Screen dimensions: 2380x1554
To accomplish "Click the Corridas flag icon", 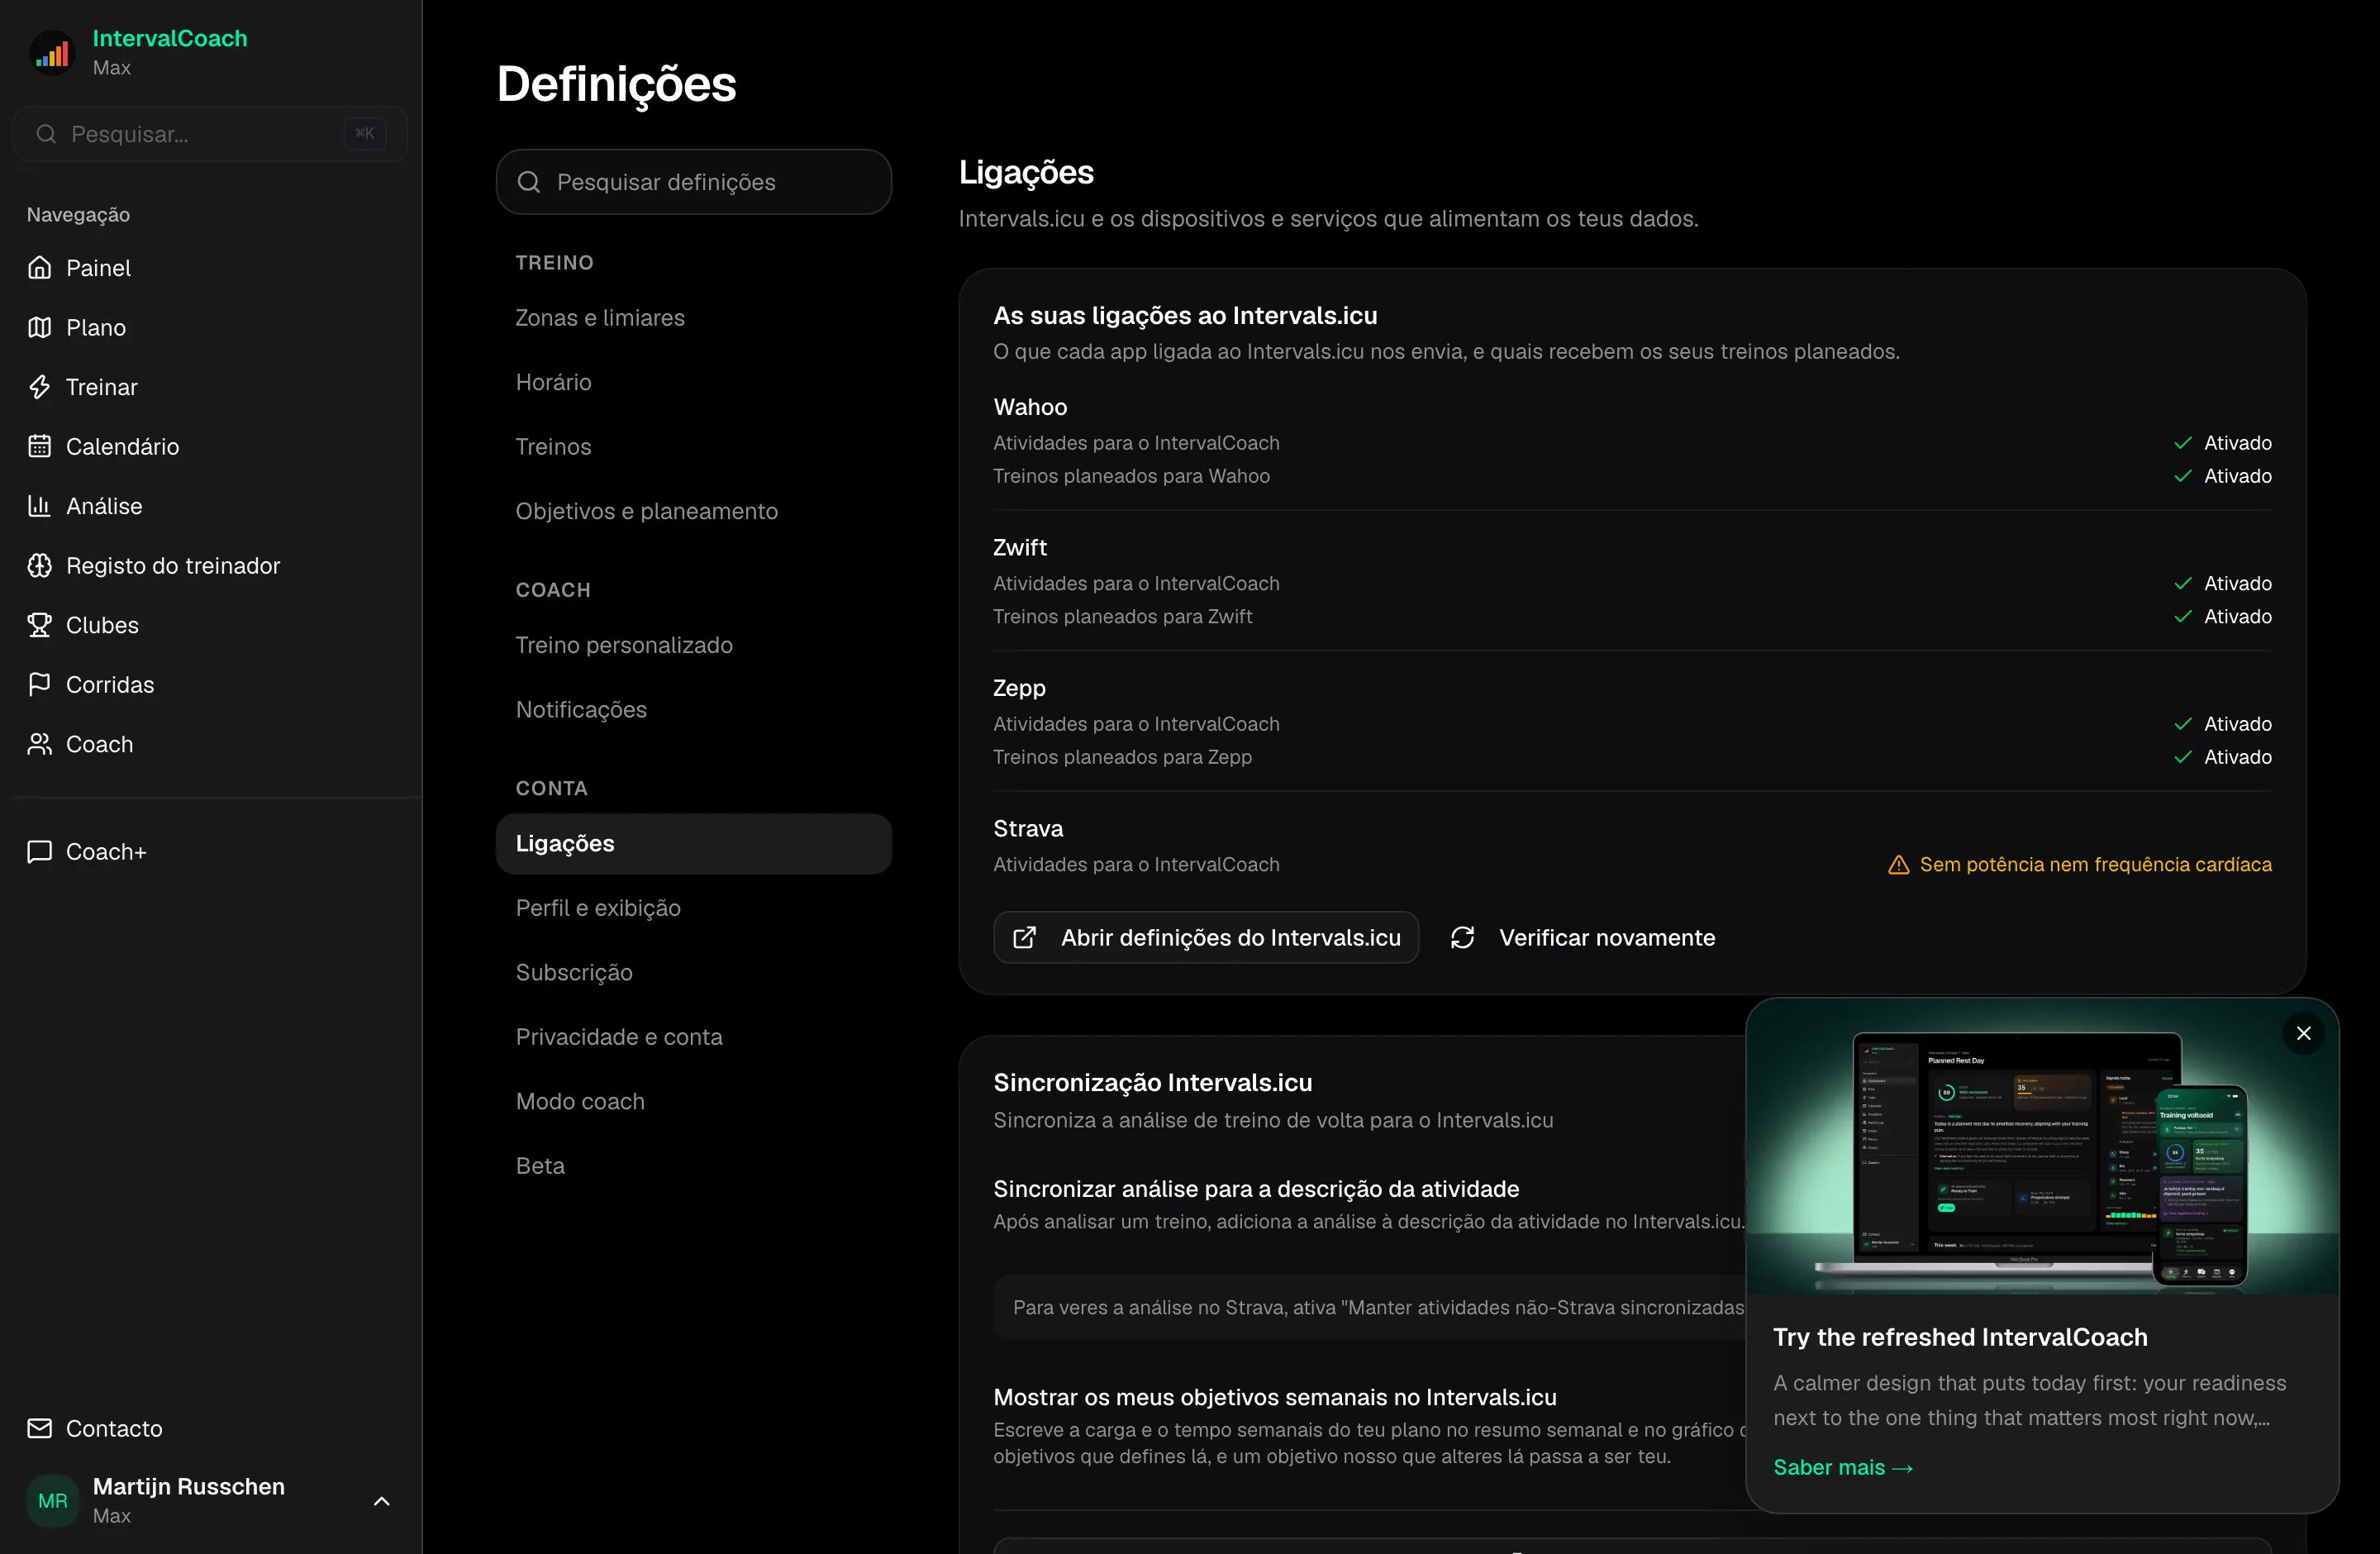I will [39, 684].
